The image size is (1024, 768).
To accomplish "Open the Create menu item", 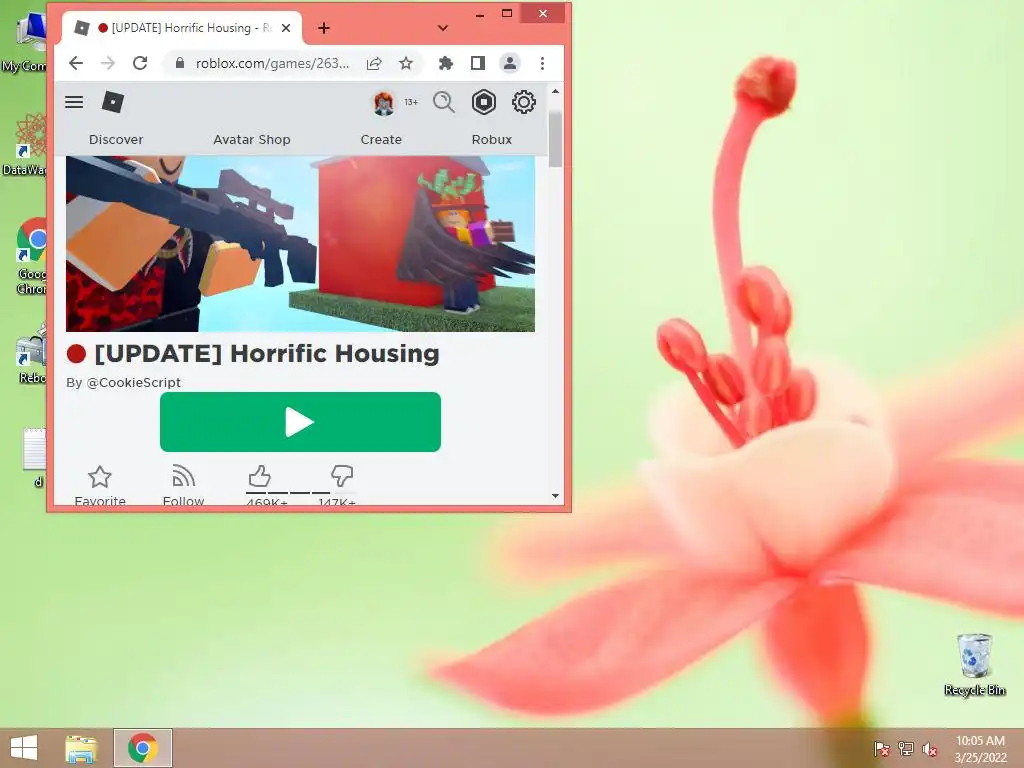I will pyautogui.click(x=381, y=140).
